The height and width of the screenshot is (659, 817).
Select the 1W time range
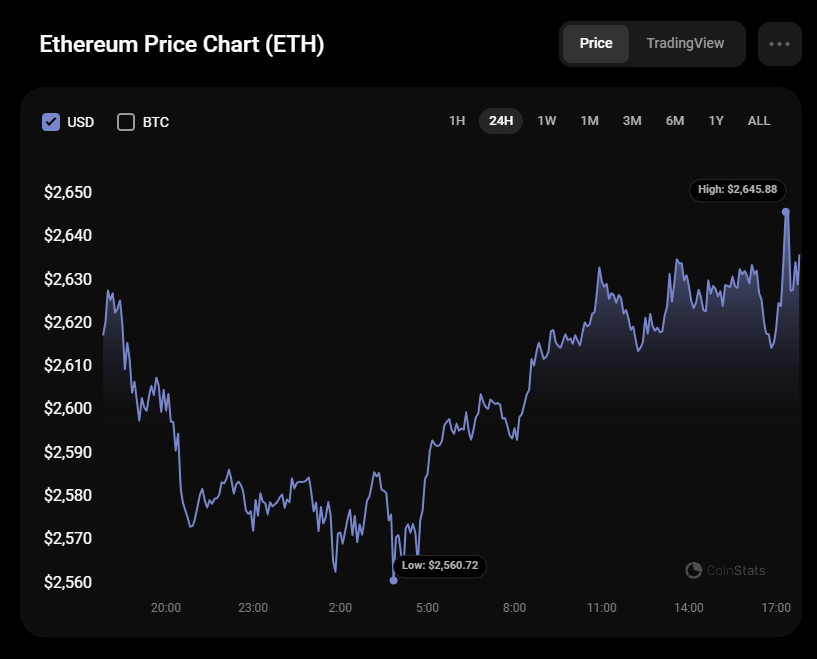547,121
